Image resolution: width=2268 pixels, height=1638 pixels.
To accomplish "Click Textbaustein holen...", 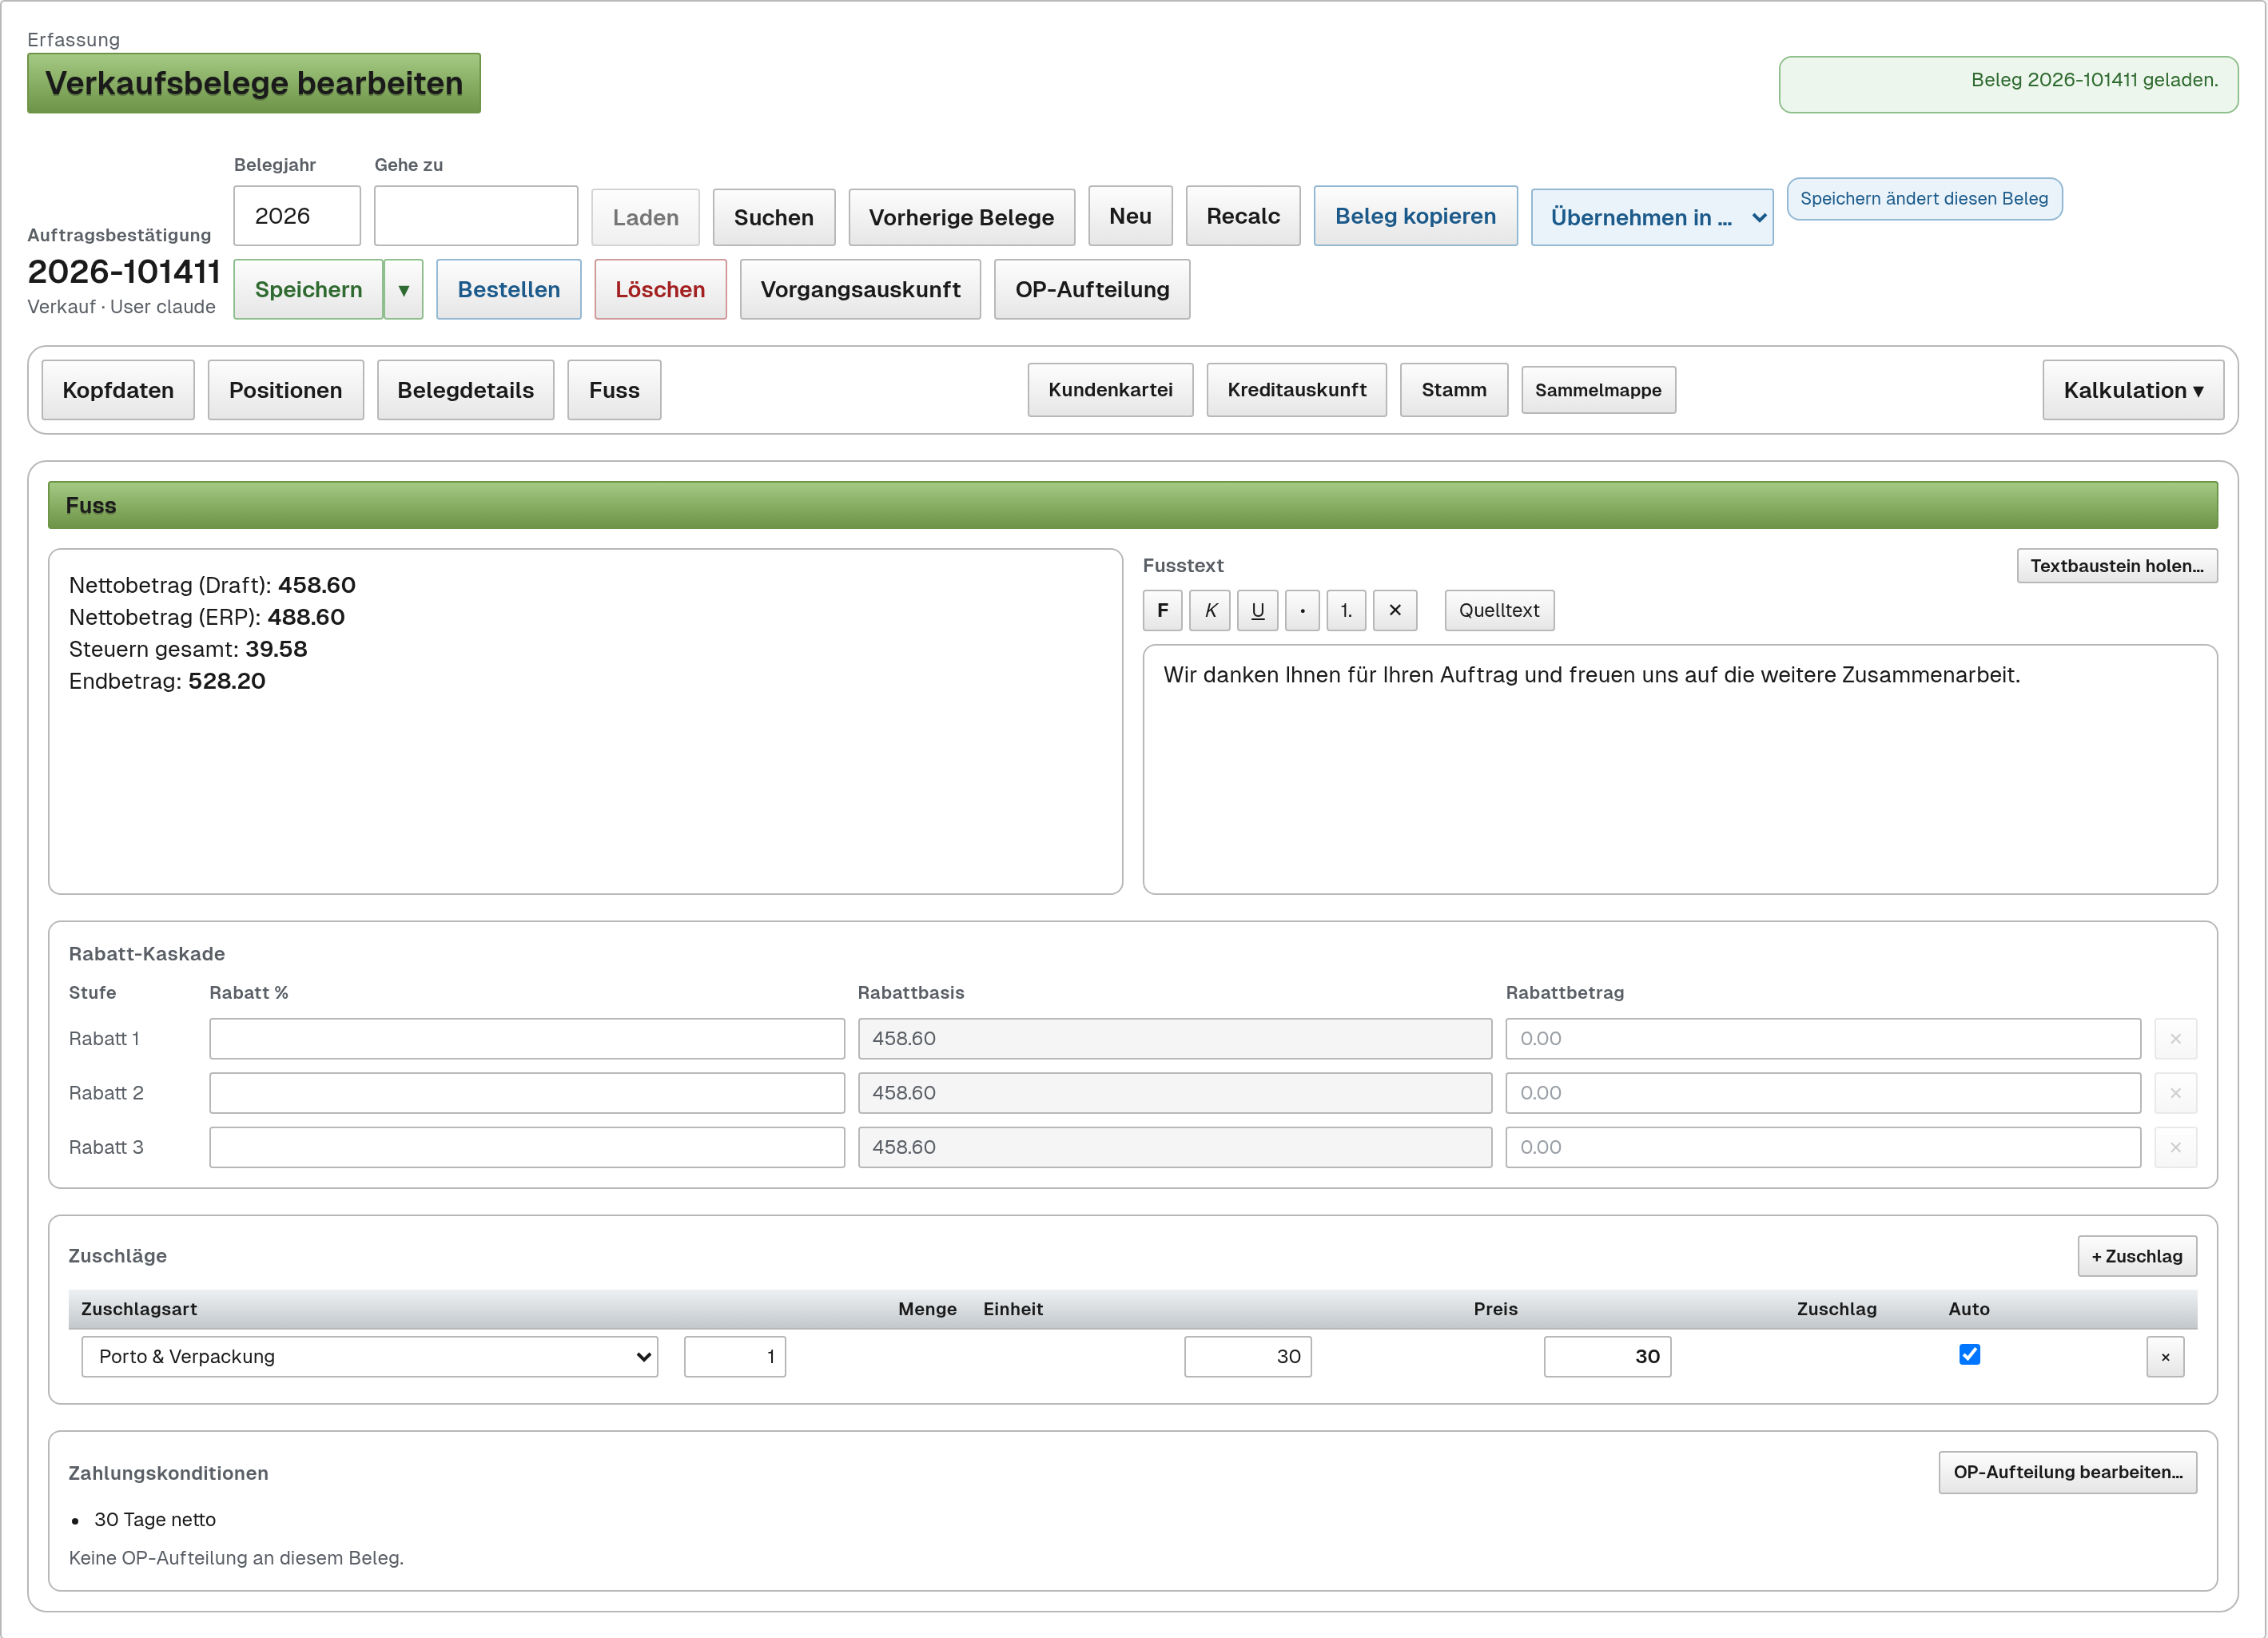I will click(x=2117, y=566).
